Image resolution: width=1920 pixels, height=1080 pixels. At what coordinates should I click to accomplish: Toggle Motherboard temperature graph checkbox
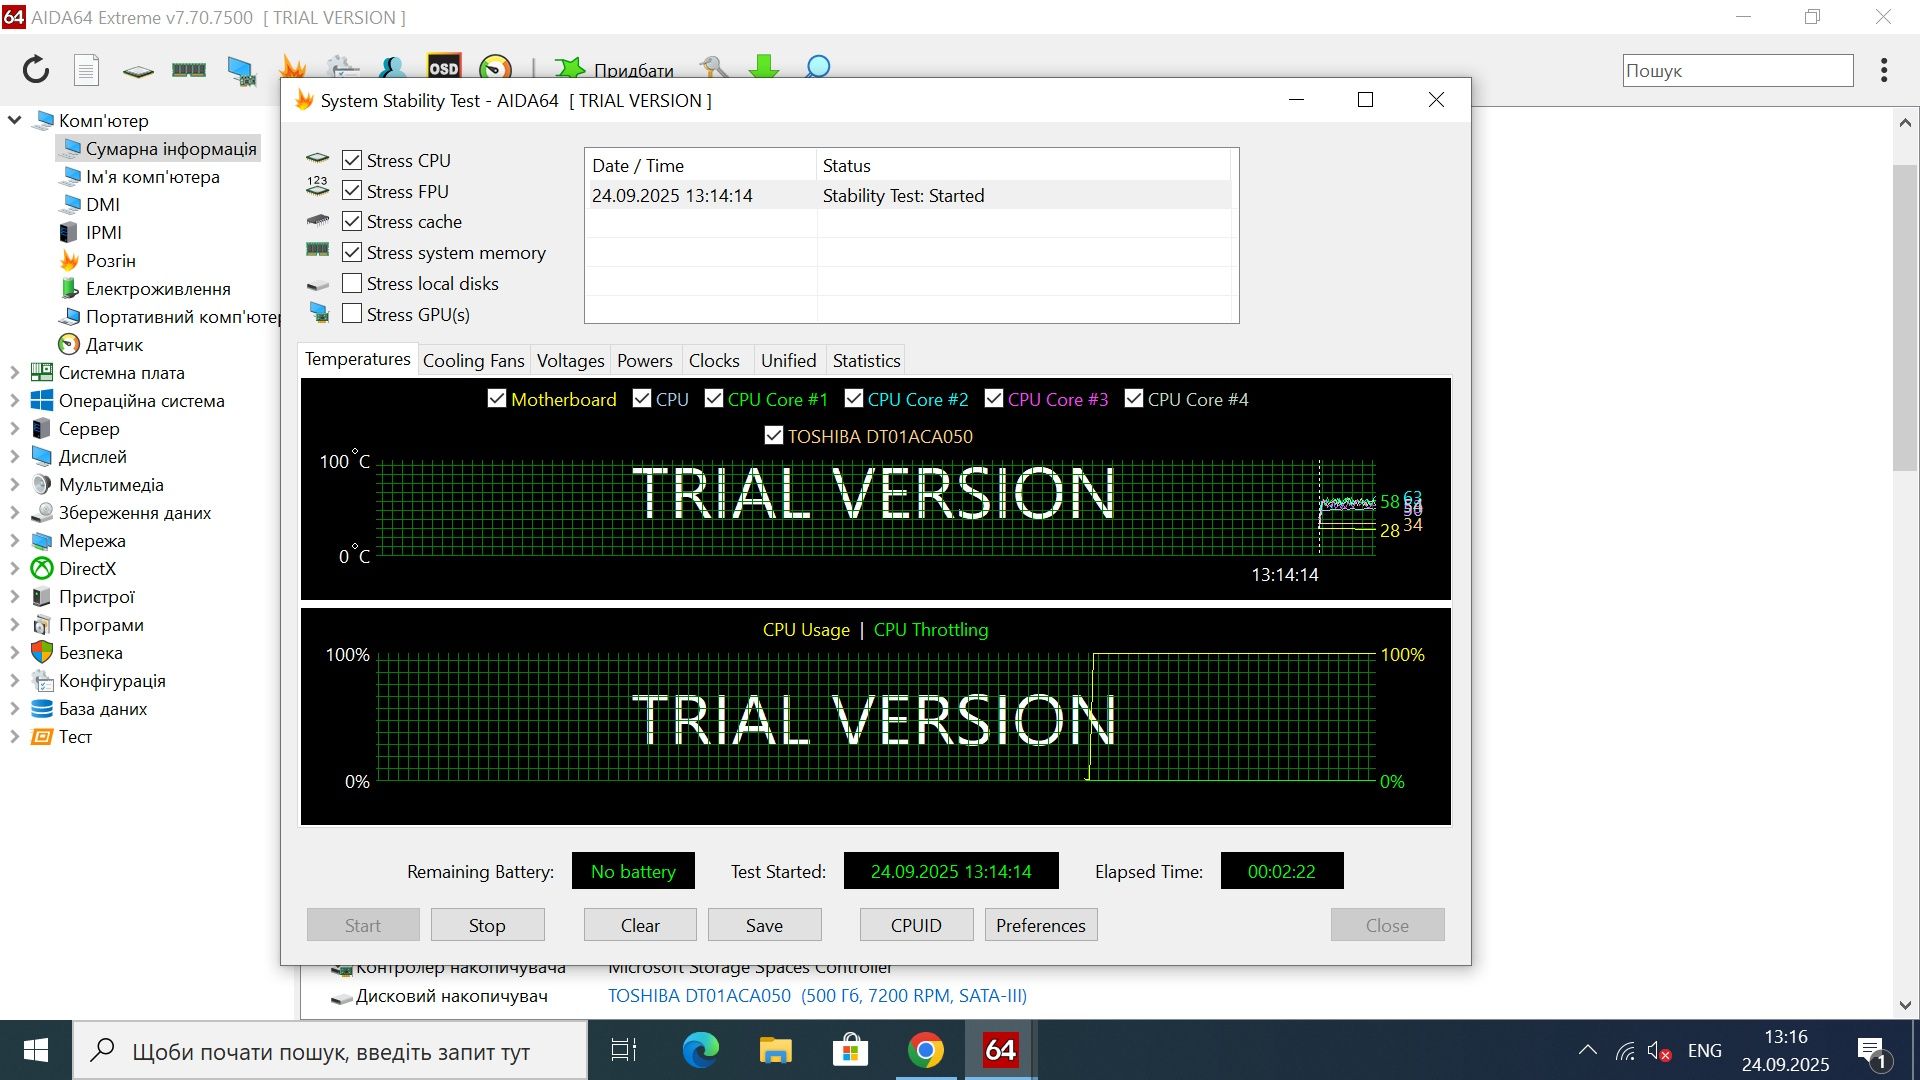click(497, 398)
